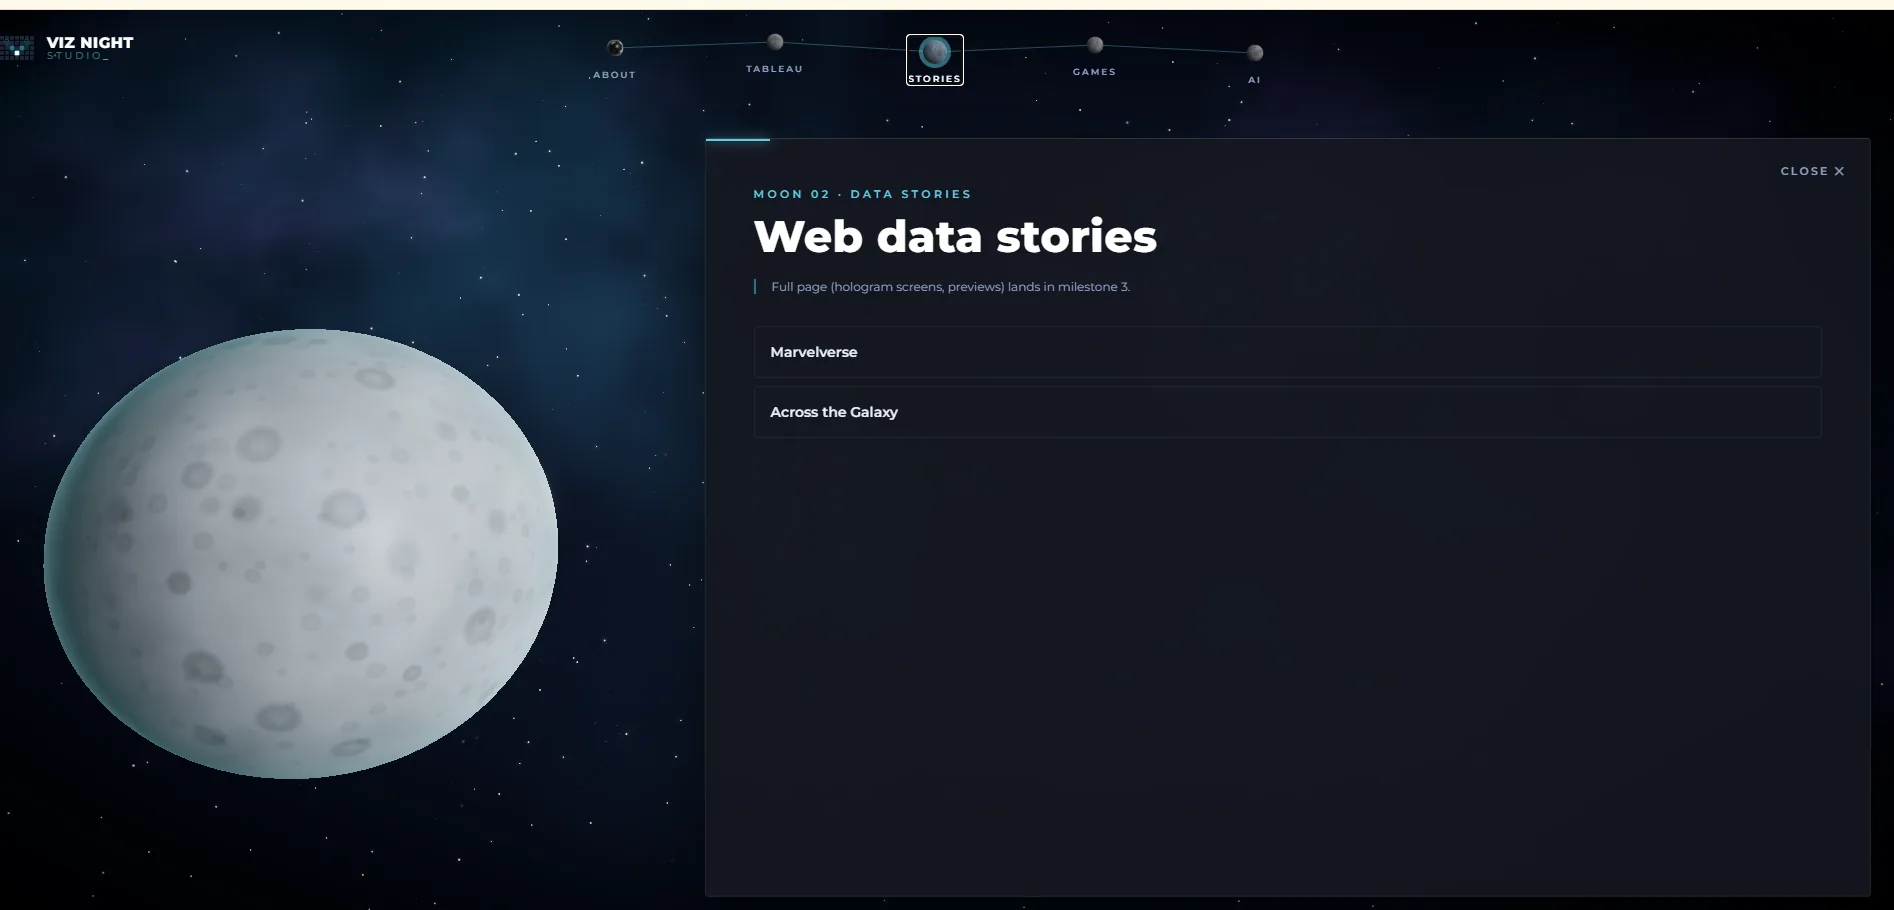Open the Across the Galaxy story

[x=1288, y=412]
